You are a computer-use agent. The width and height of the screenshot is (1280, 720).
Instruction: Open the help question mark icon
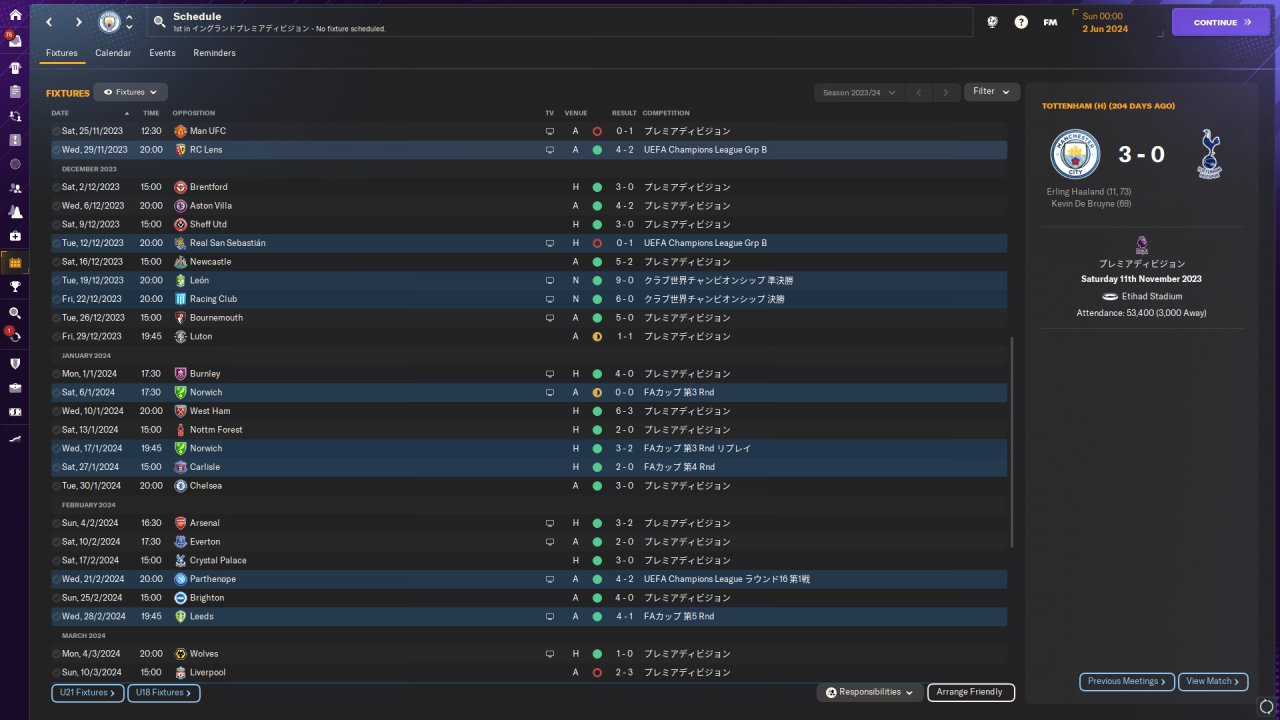pyautogui.click(x=1021, y=22)
